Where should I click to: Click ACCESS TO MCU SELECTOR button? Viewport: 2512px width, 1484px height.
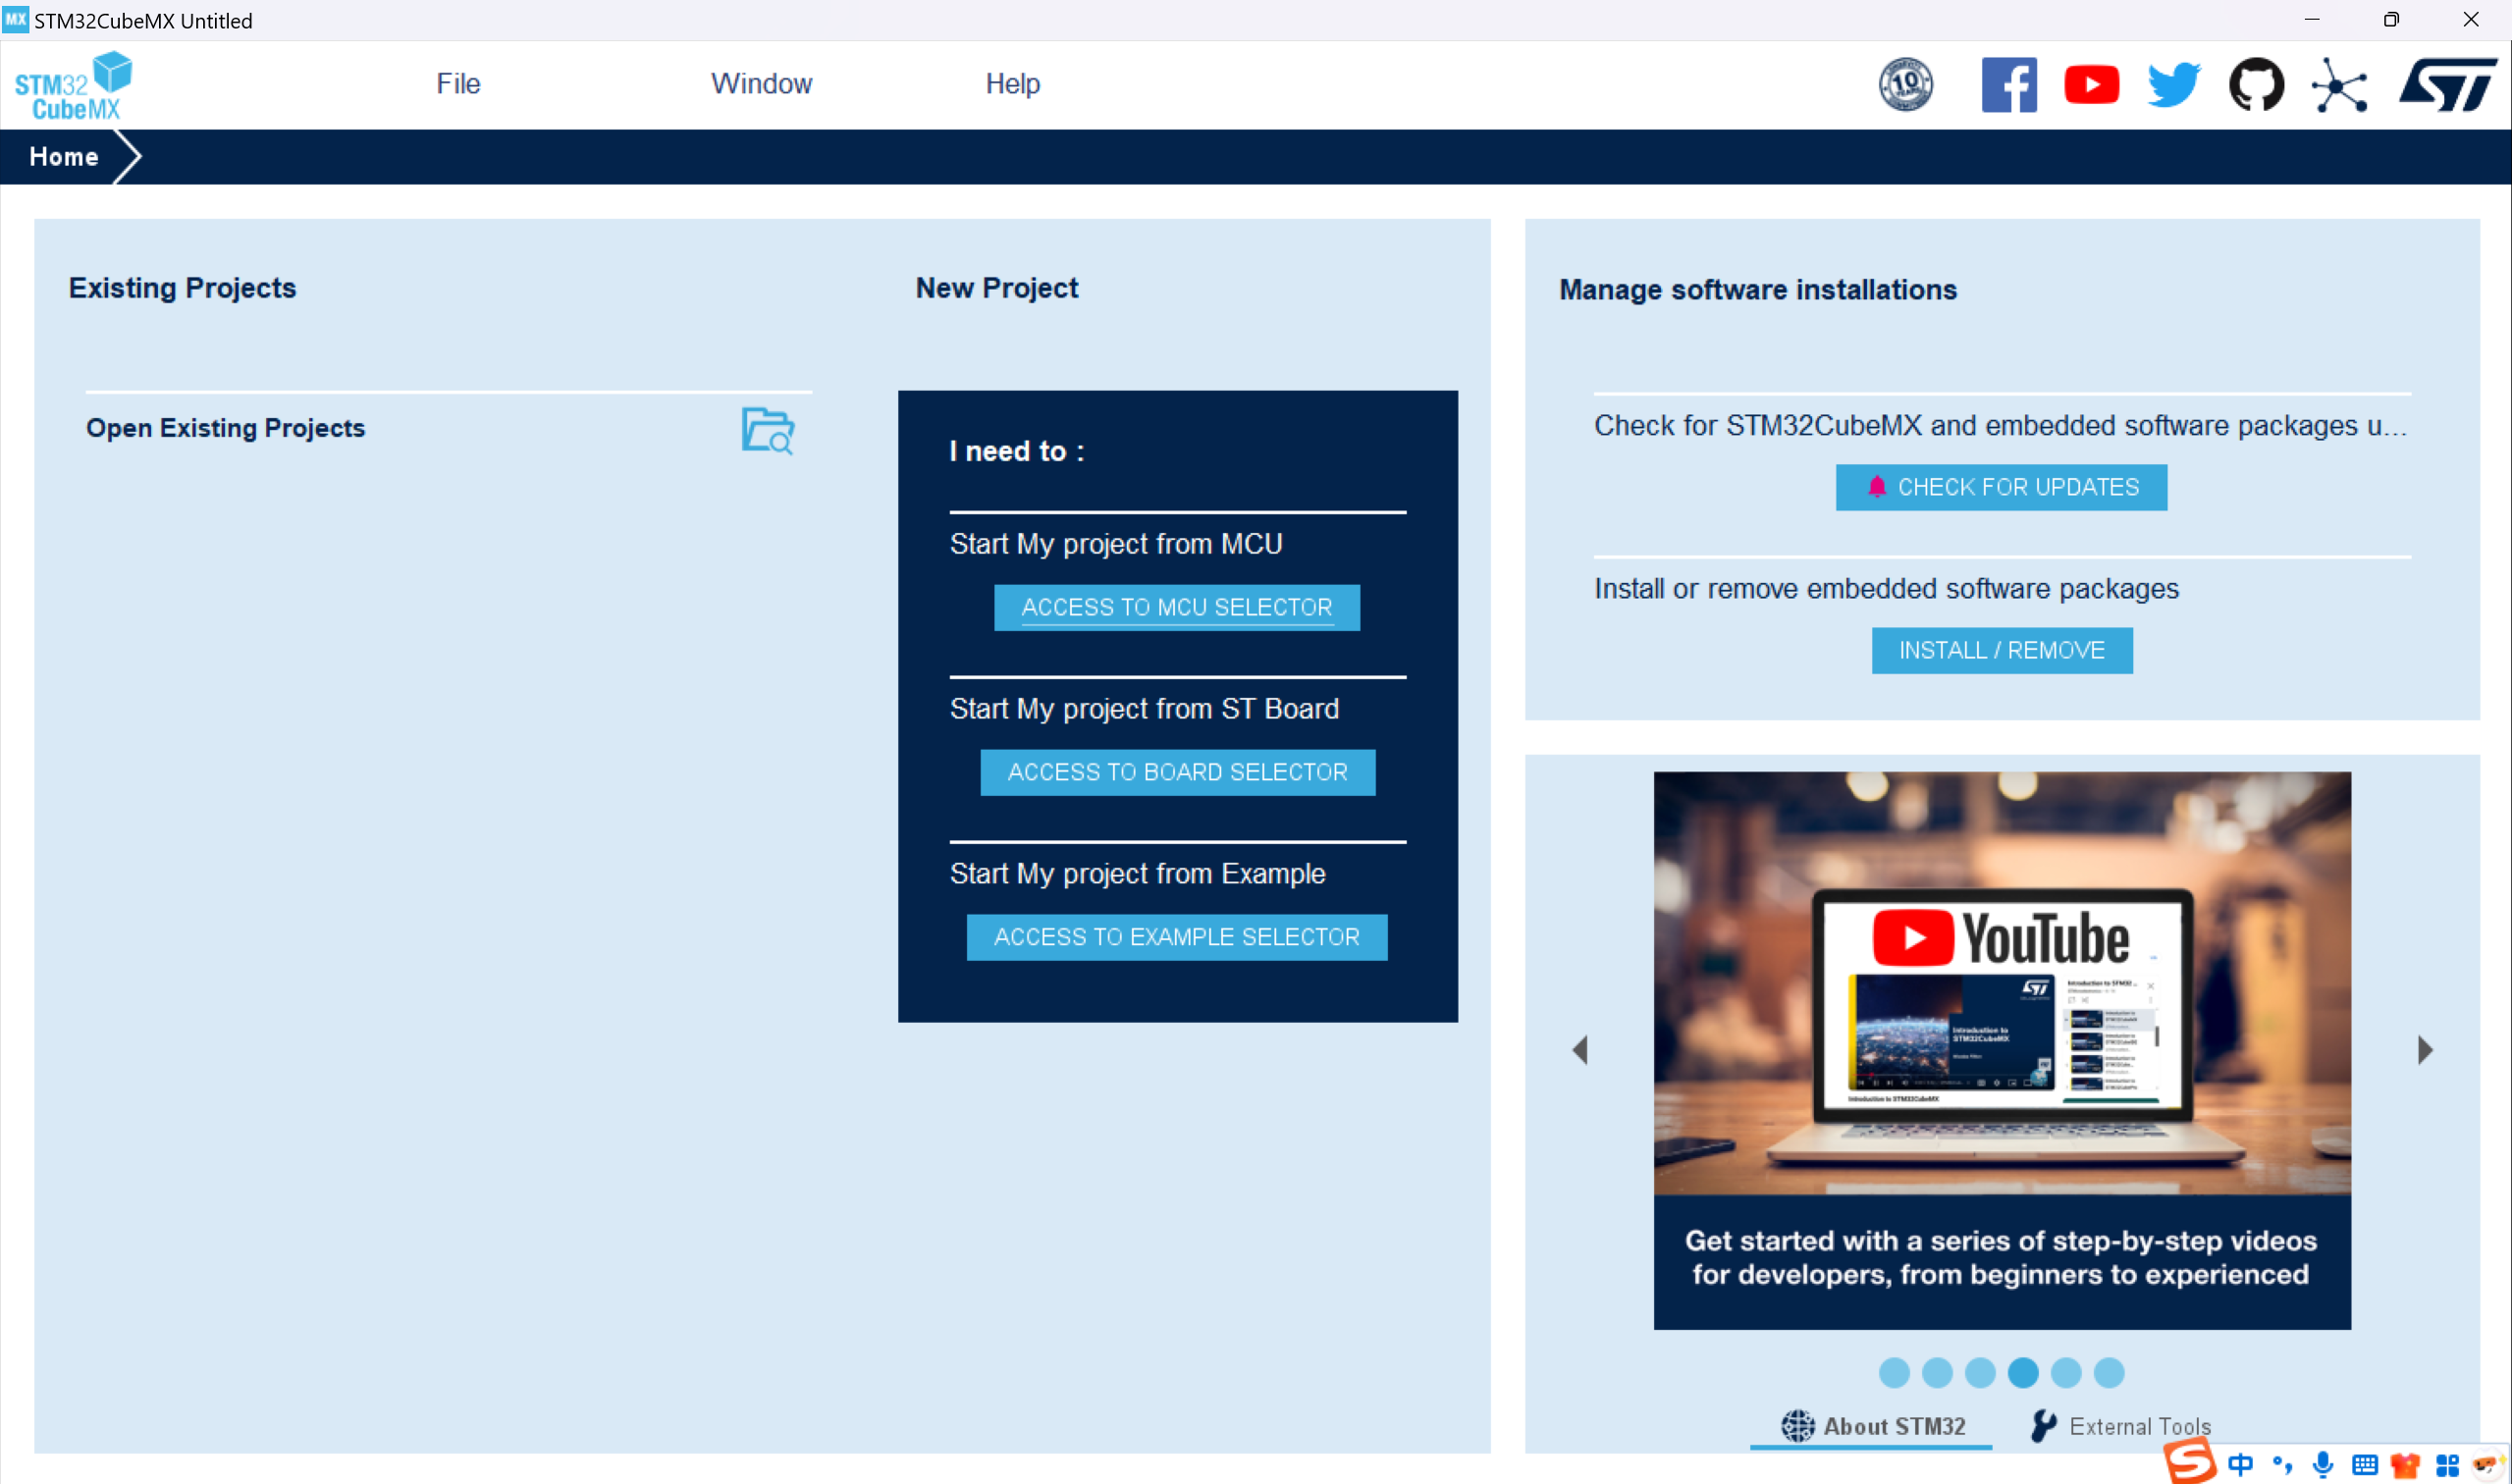1176,607
